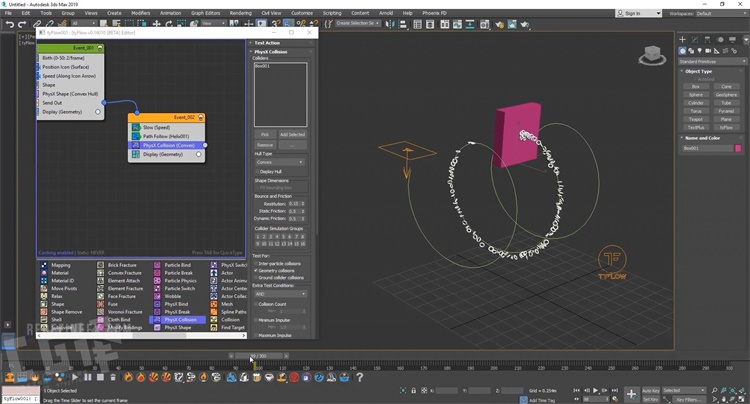Click the pink object color swatch
Image resolution: width=750 pixels, height=404 pixels.
pos(738,148)
